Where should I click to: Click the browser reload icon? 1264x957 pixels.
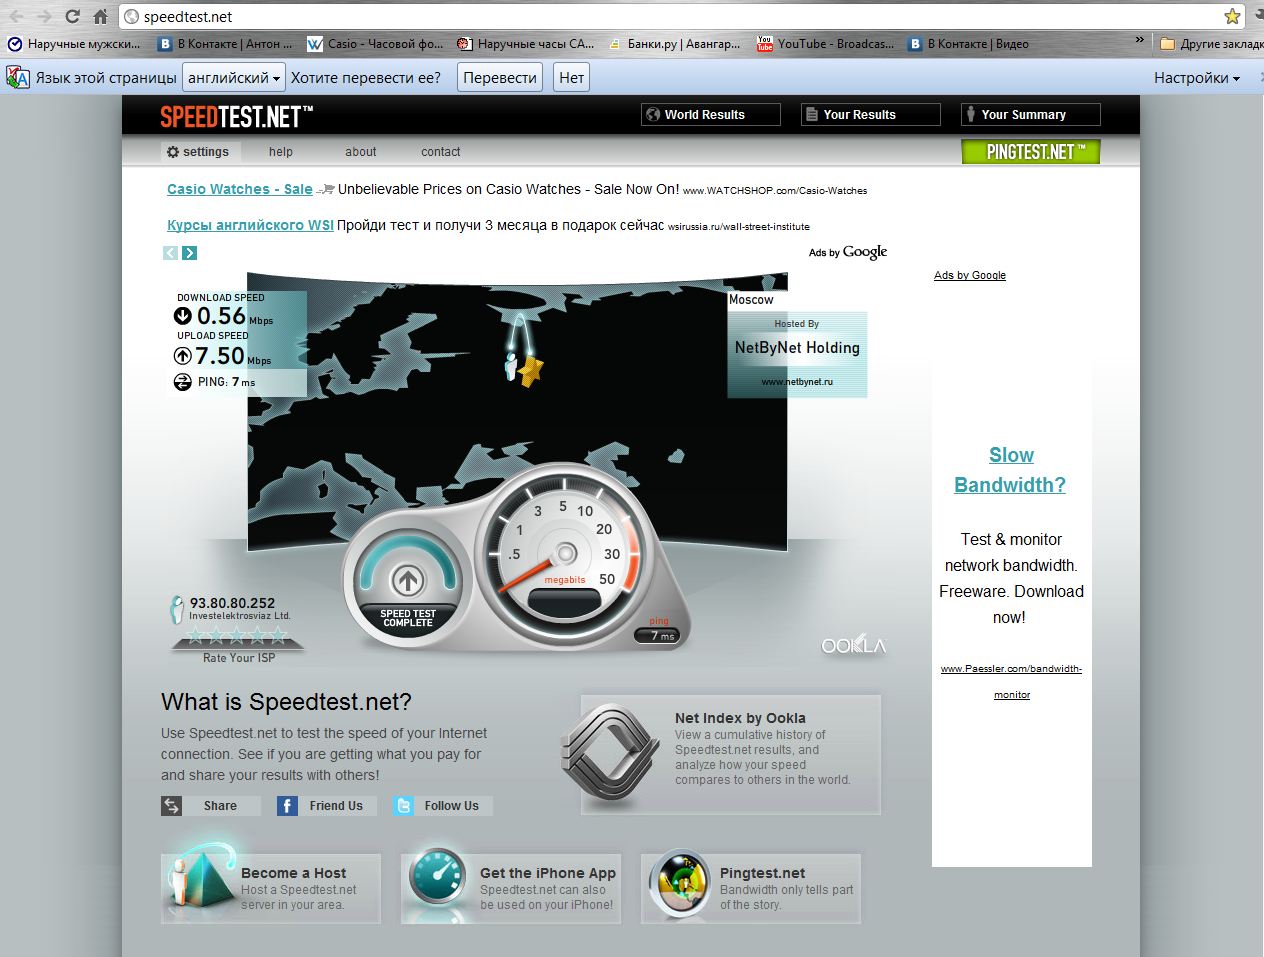[x=72, y=17]
